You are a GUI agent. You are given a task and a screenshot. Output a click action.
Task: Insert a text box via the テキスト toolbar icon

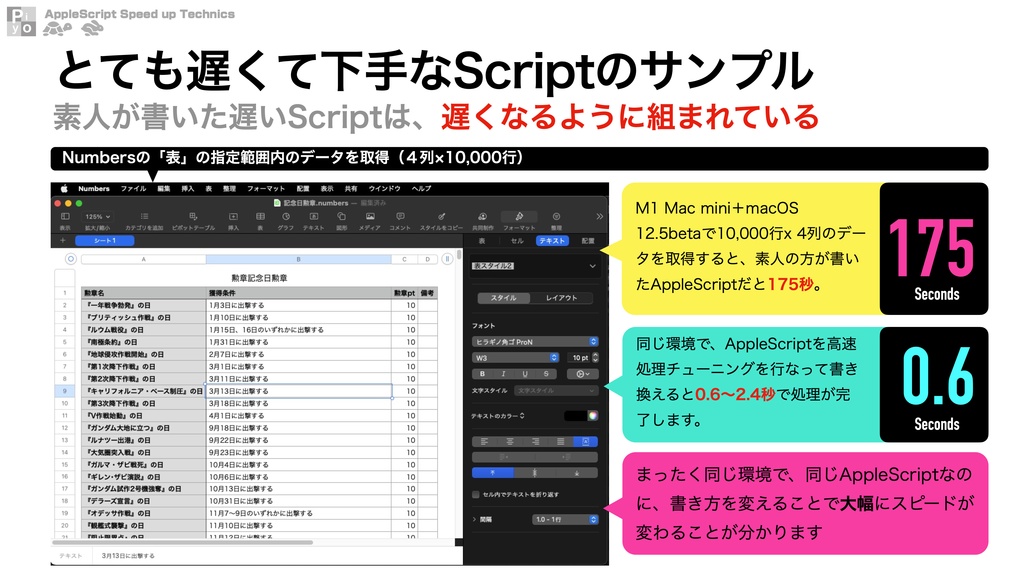pyautogui.click(x=313, y=217)
